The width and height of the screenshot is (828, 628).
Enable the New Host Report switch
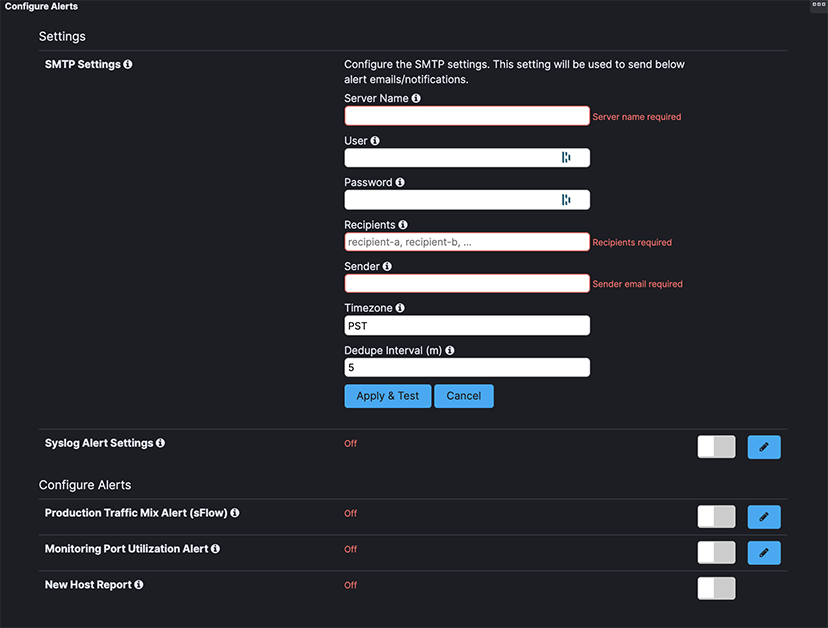[x=716, y=588]
